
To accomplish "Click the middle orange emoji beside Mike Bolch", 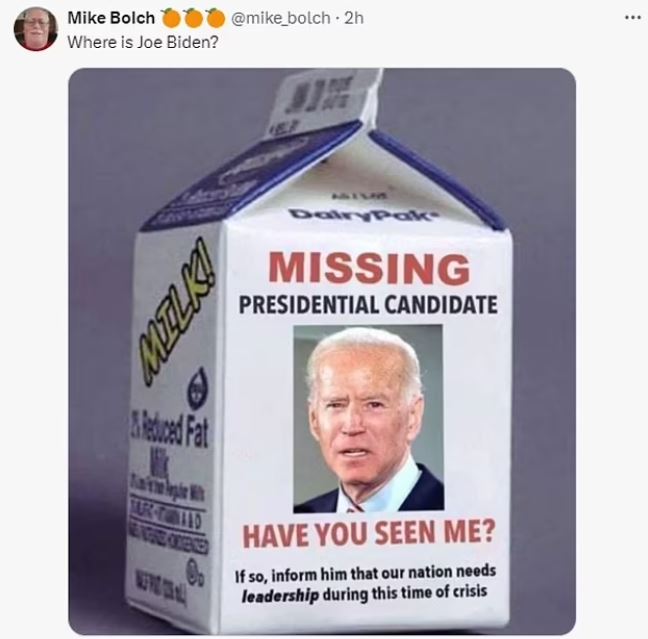I will (x=193, y=18).
